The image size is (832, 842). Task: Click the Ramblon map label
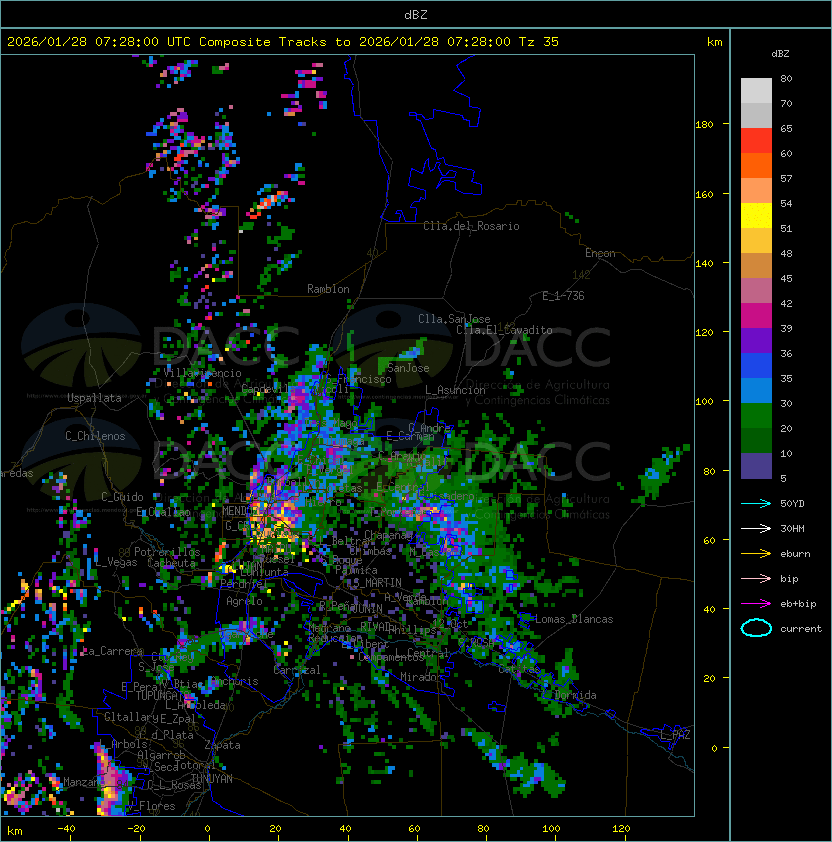click(x=328, y=289)
